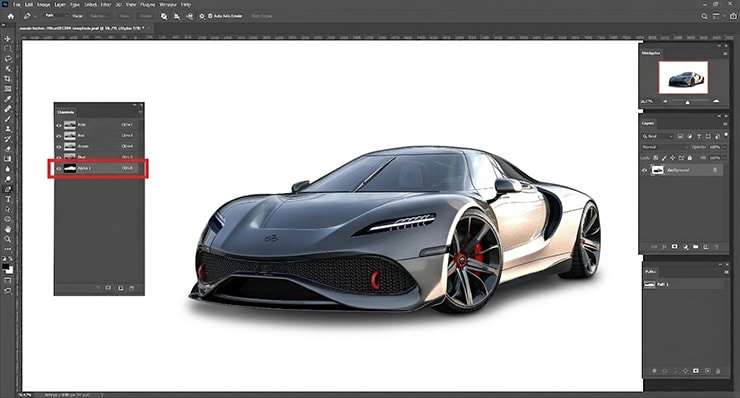Open the File menu

[x=17, y=5]
